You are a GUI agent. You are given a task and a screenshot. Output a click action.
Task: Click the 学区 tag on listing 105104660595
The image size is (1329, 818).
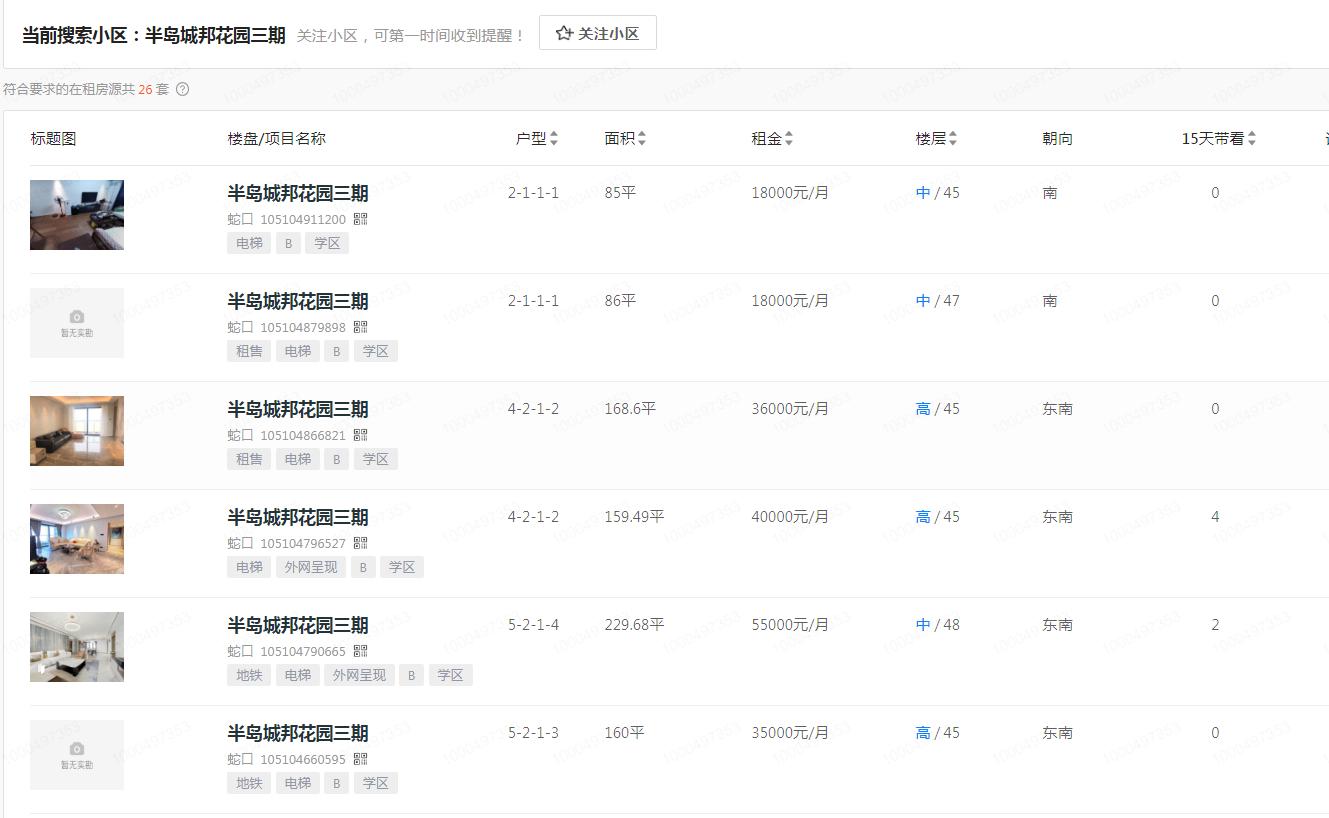point(376,783)
